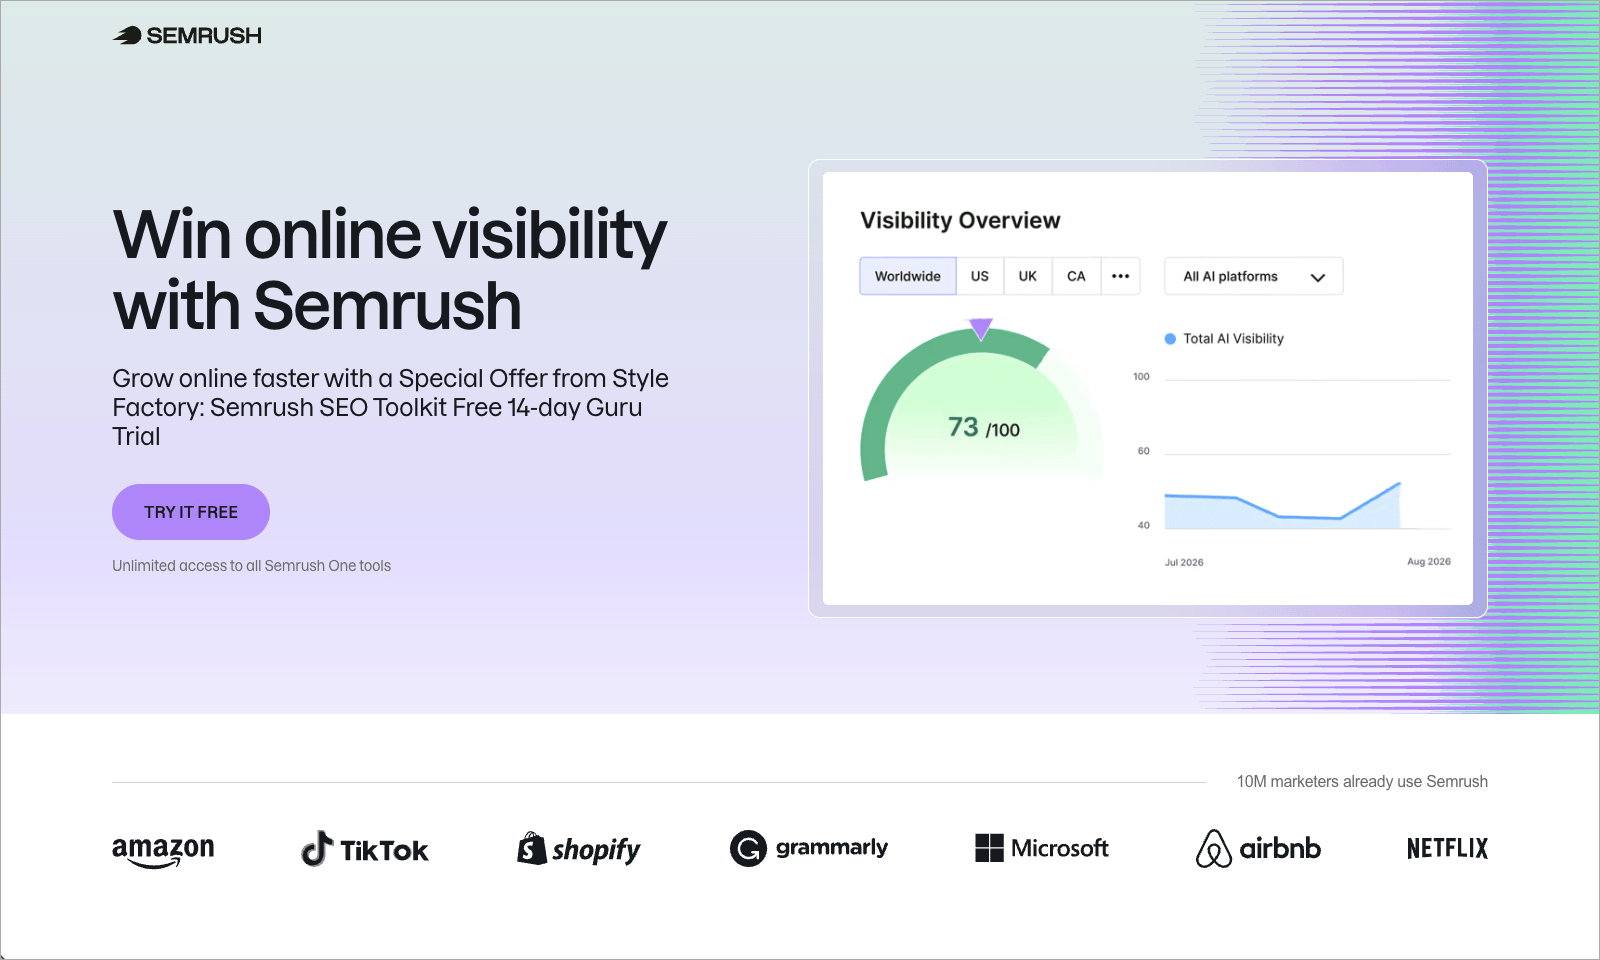The image size is (1600, 960).
Task: Open the All AI platforms dropdown
Action: 1254,276
